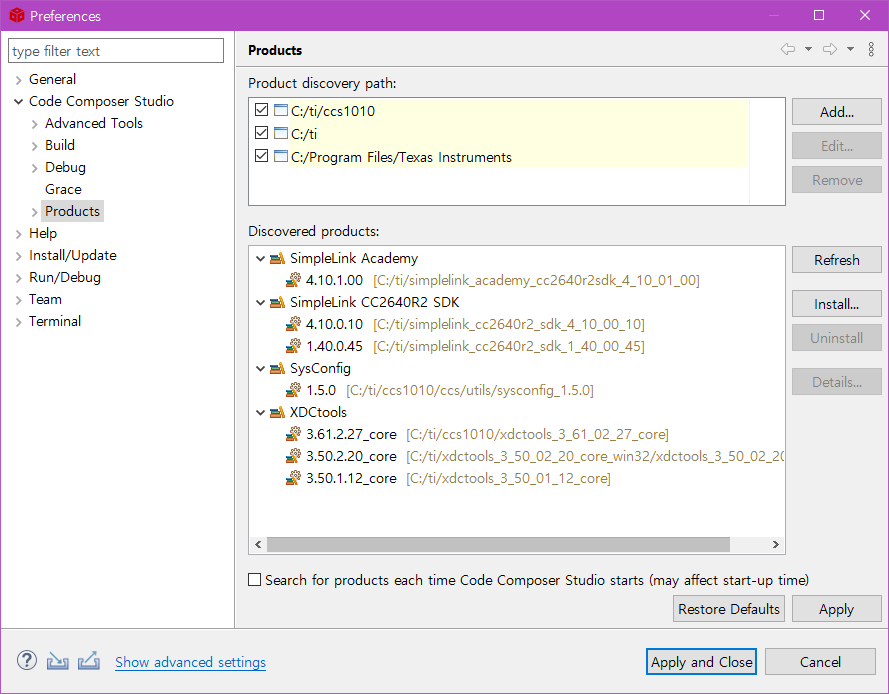889x694 pixels.
Task: Click the right scroll arrow of products list
Action: click(776, 544)
